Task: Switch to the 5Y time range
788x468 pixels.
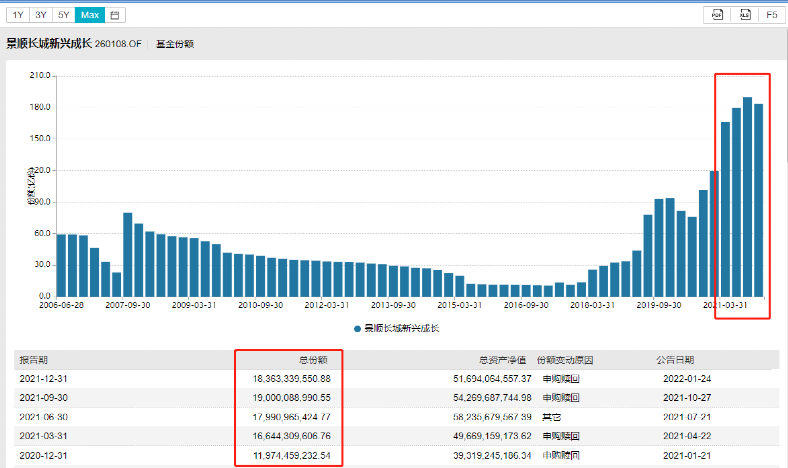Action: (64, 15)
